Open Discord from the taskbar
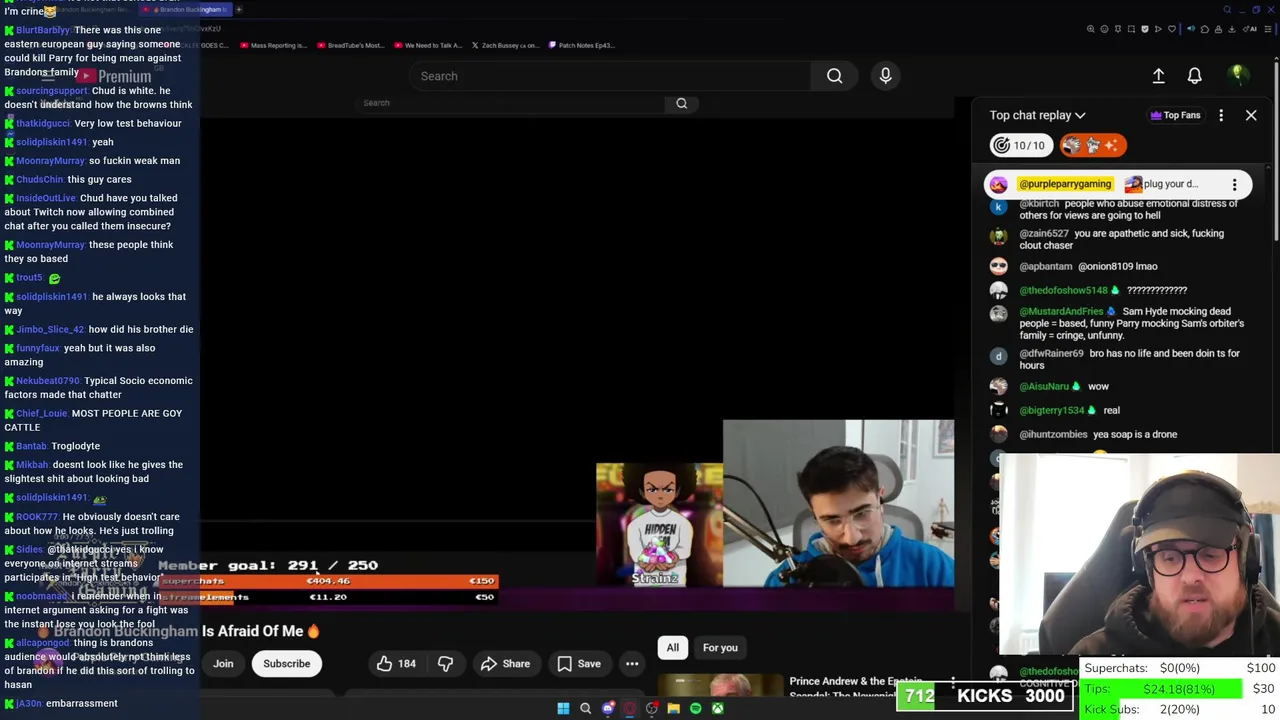The height and width of the screenshot is (720, 1280). point(607,709)
